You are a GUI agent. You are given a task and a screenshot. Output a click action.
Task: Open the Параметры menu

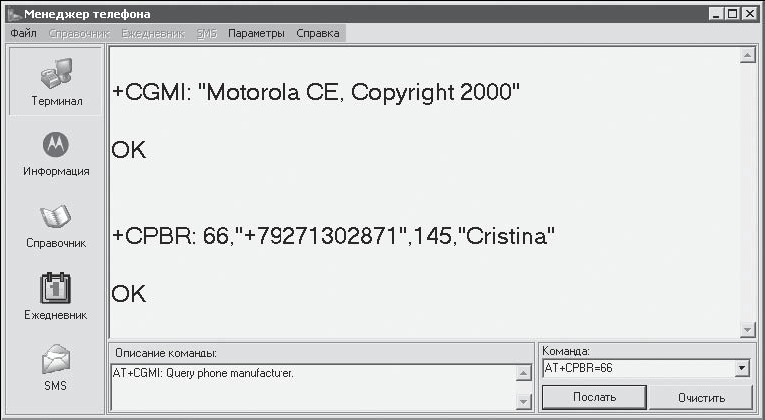point(256,33)
